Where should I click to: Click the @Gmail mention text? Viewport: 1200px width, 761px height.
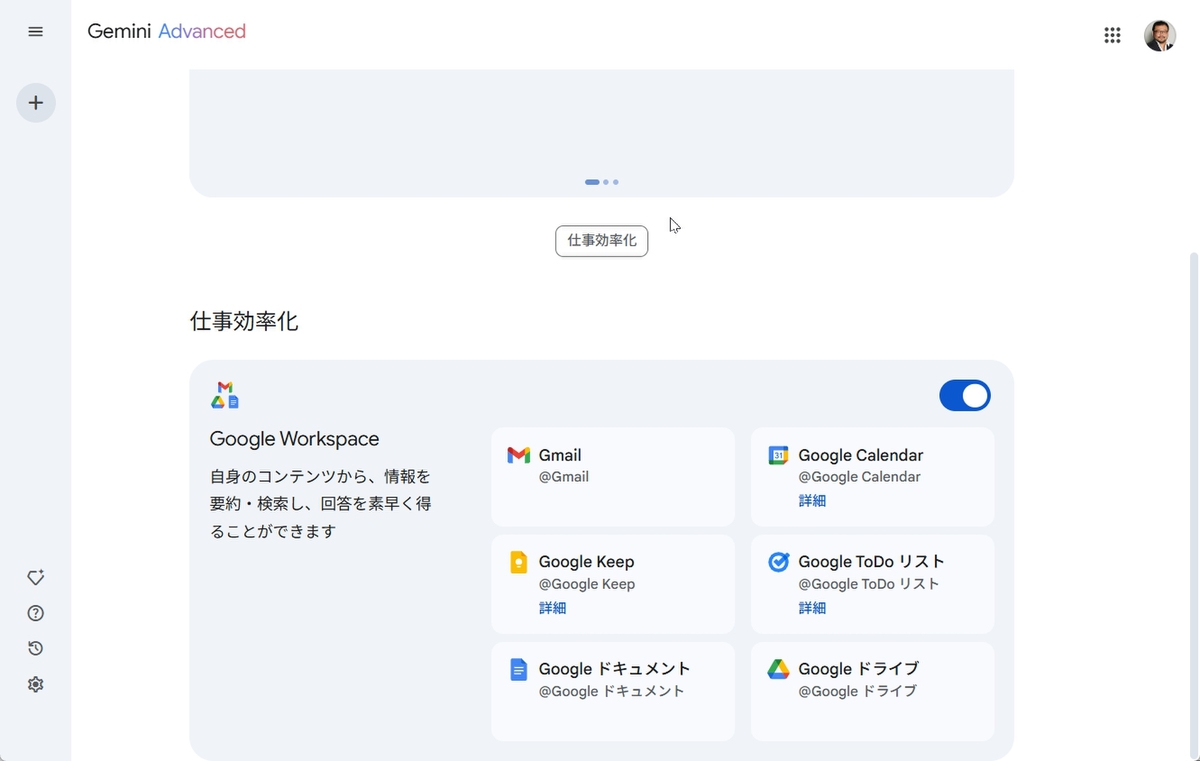point(564,477)
